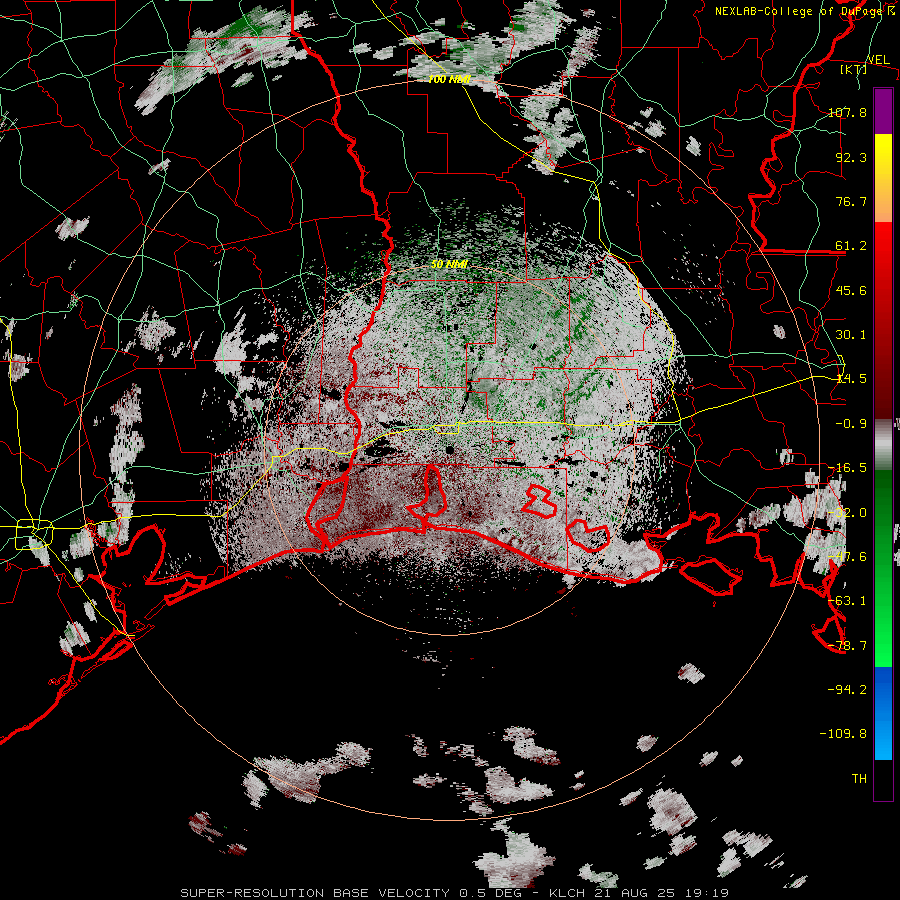Image resolution: width=900 pixels, height=900 pixels.
Task: Click the 30.1 velocity scale value
Action: coord(851,335)
